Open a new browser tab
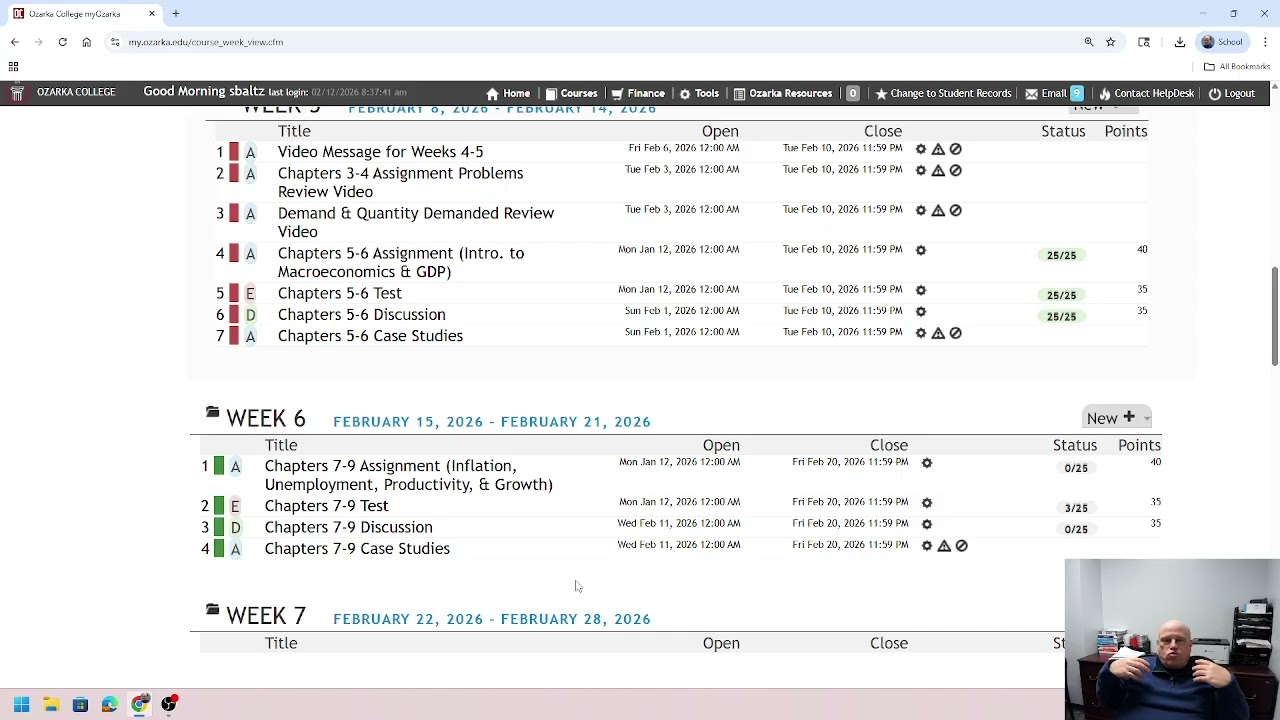Screen dimensions: 1280x720 175,14
